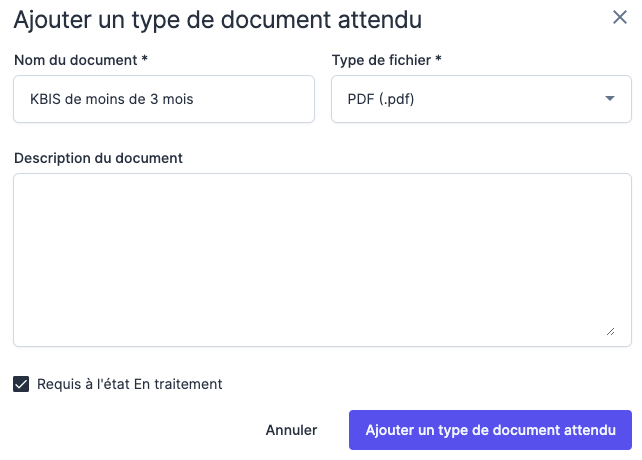This screenshot has width=642, height=460.
Task: Click the word 'KBIS' in the name field
Action: point(45,99)
